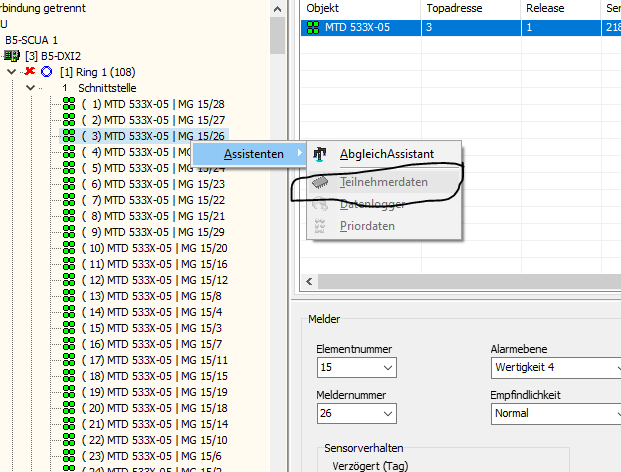The image size is (621, 472).
Task: Collapse the Ring 1 (108) tree node
Action: (x=11, y=72)
